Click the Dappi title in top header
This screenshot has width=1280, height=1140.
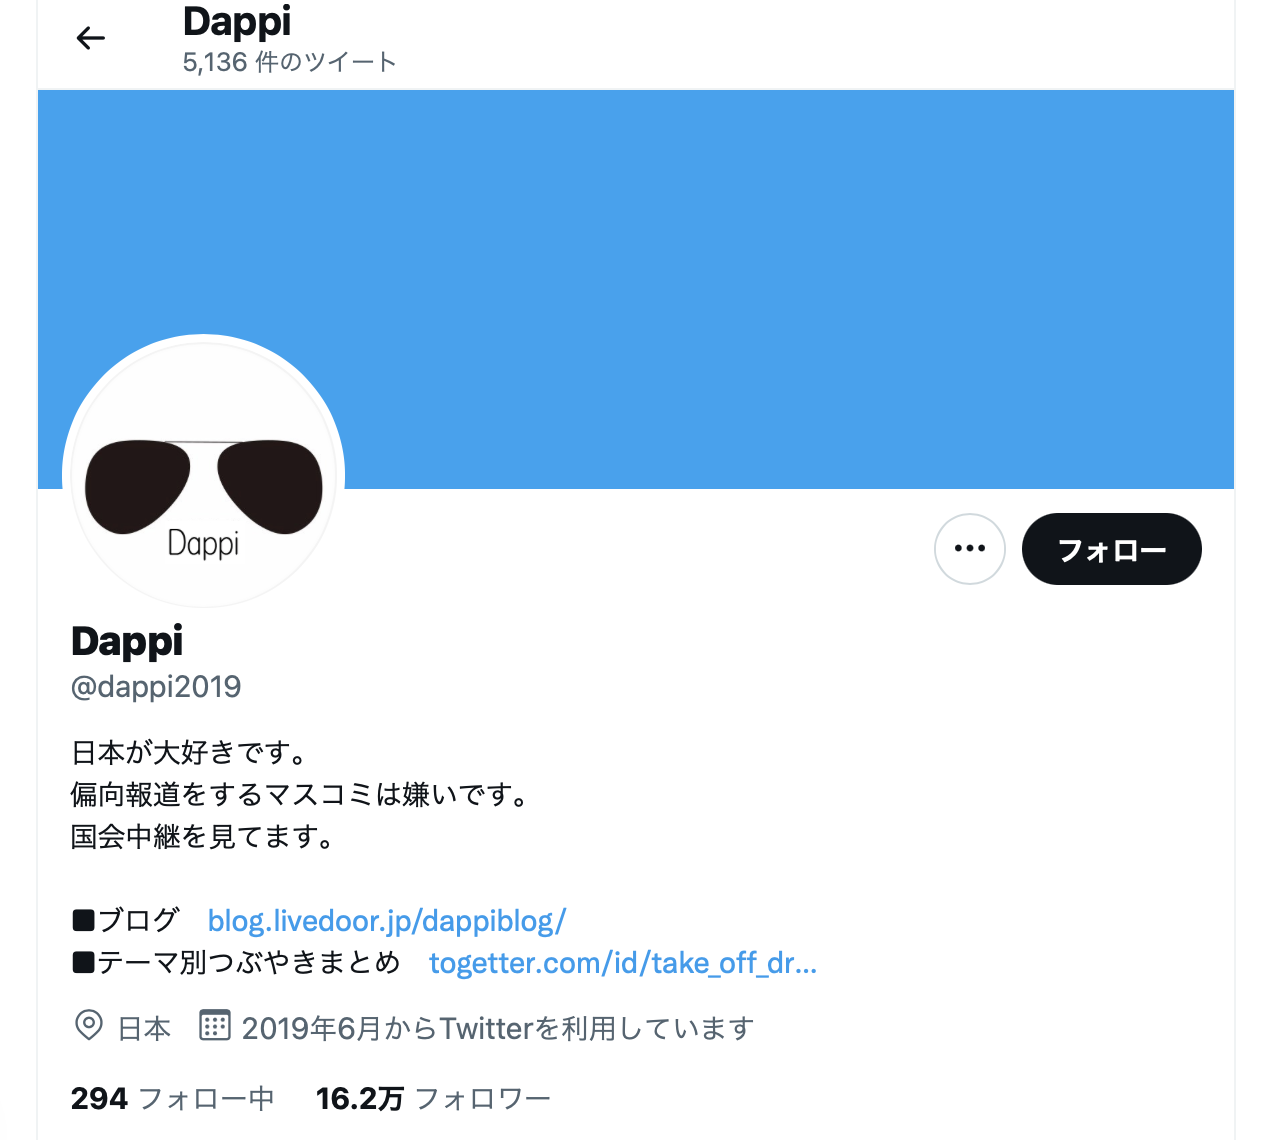click(x=237, y=21)
